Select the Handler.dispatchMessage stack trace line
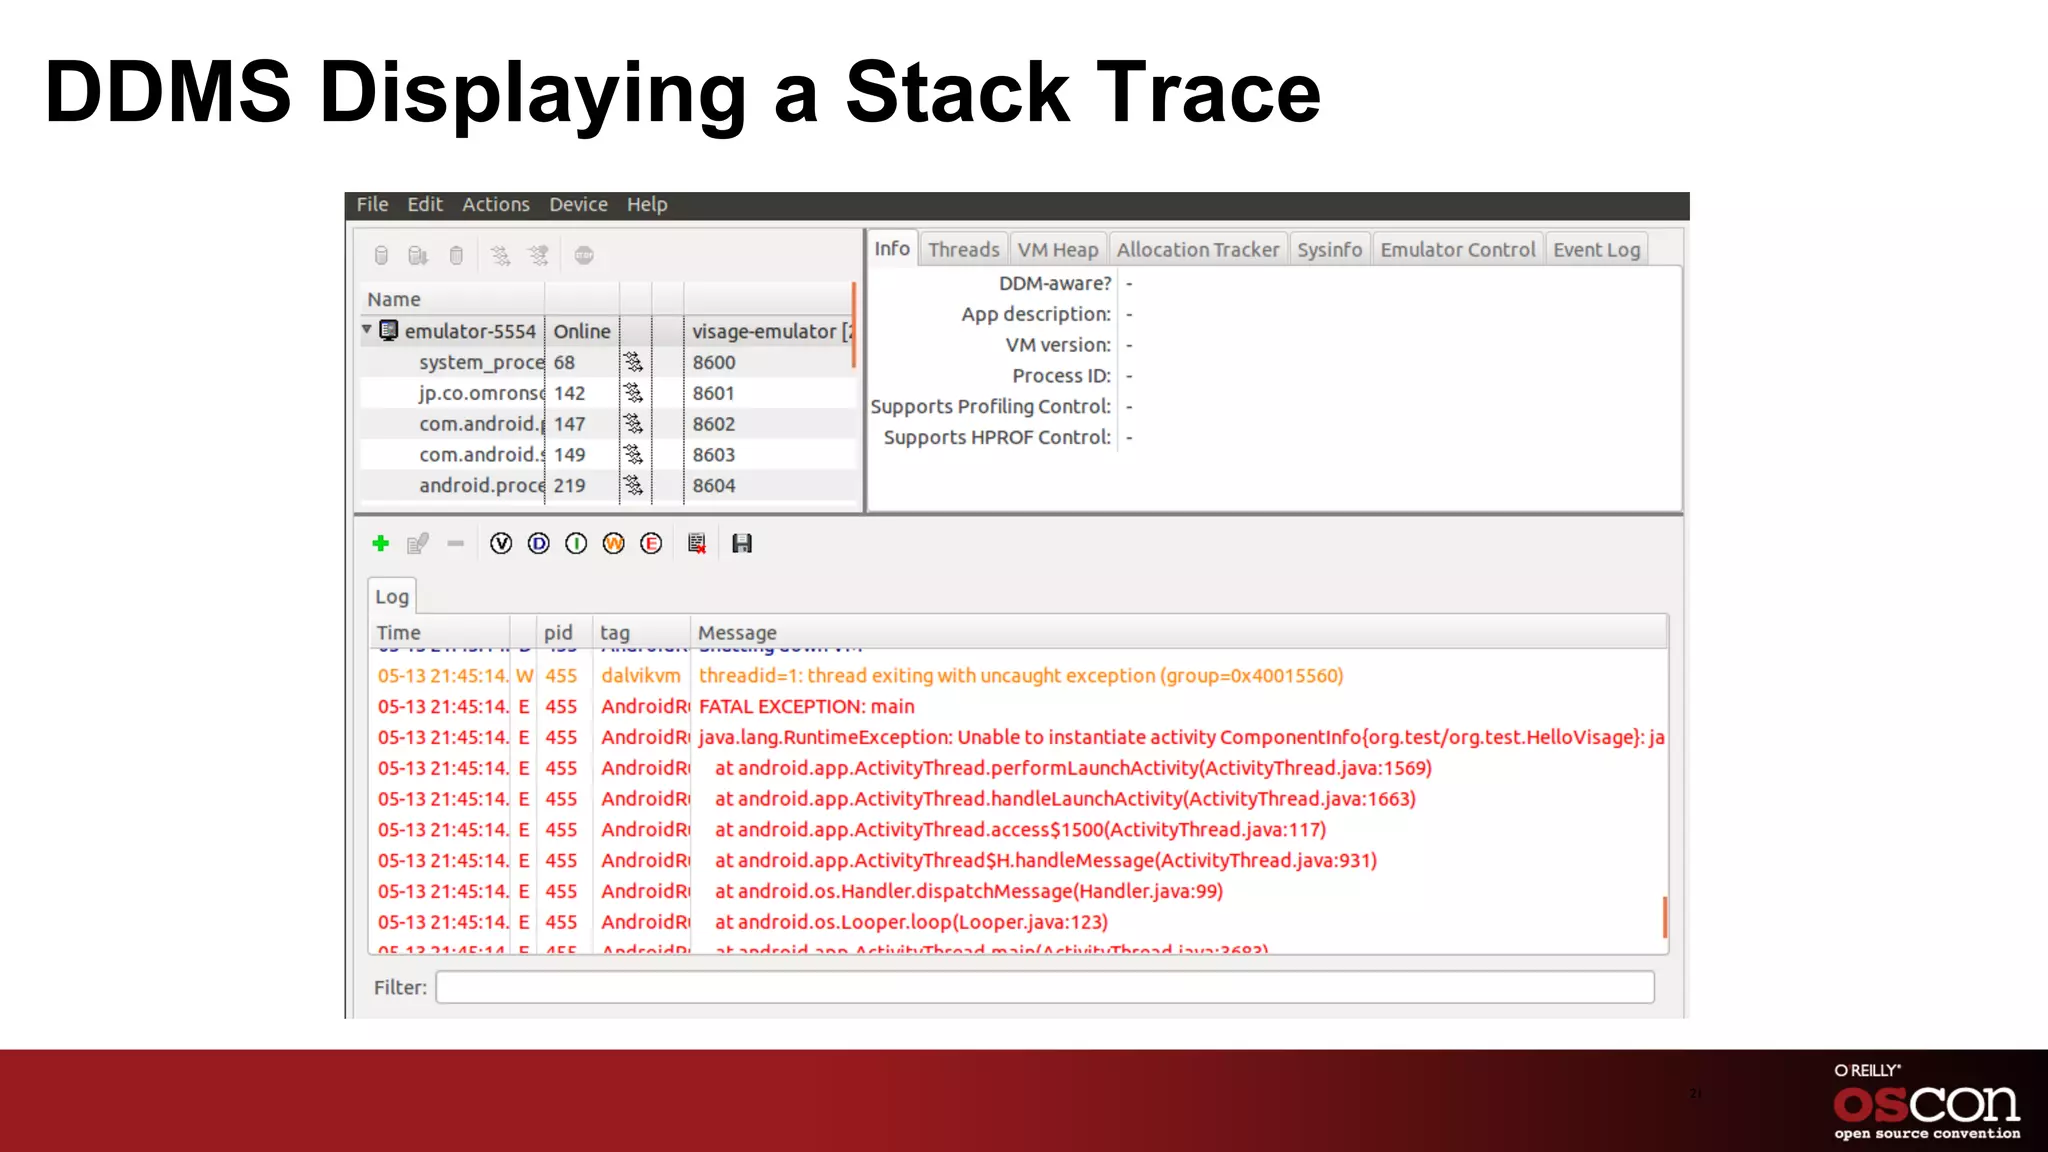This screenshot has height=1152, width=2048. (x=1017, y=892)
